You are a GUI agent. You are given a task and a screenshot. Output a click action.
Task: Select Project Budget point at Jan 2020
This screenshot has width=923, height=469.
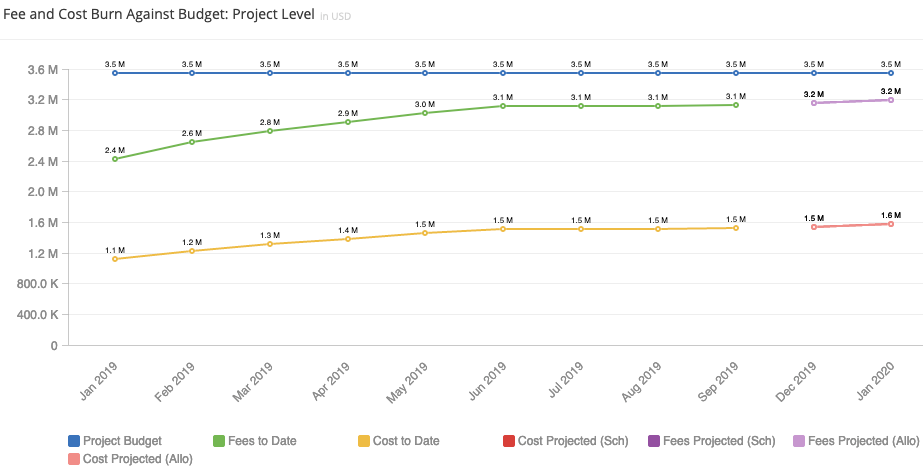[891, 73]
